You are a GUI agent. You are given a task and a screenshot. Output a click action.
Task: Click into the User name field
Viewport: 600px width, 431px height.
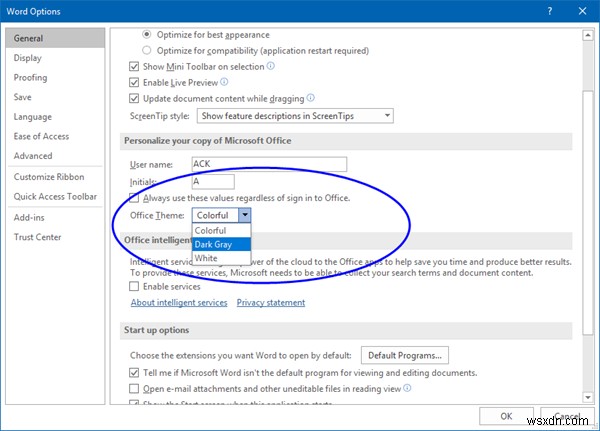tap(269, 164)
